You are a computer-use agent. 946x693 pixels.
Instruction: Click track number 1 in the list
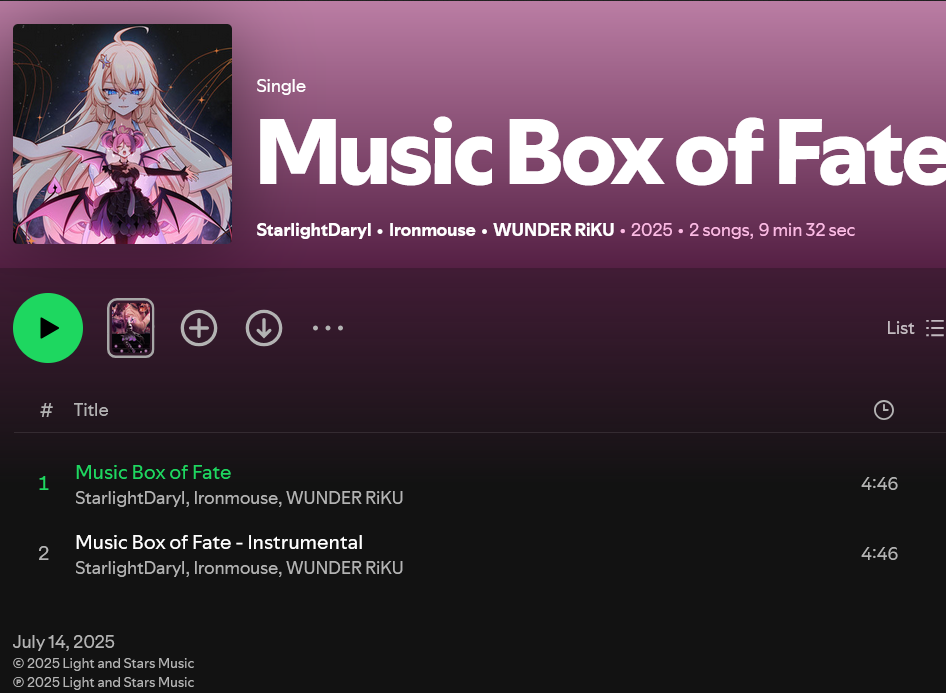coord(43,484)
